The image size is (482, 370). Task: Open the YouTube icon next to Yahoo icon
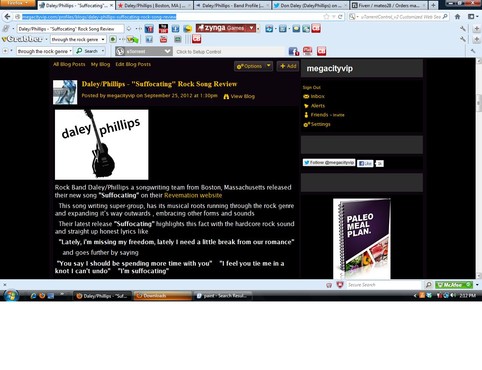click(163, 29)
